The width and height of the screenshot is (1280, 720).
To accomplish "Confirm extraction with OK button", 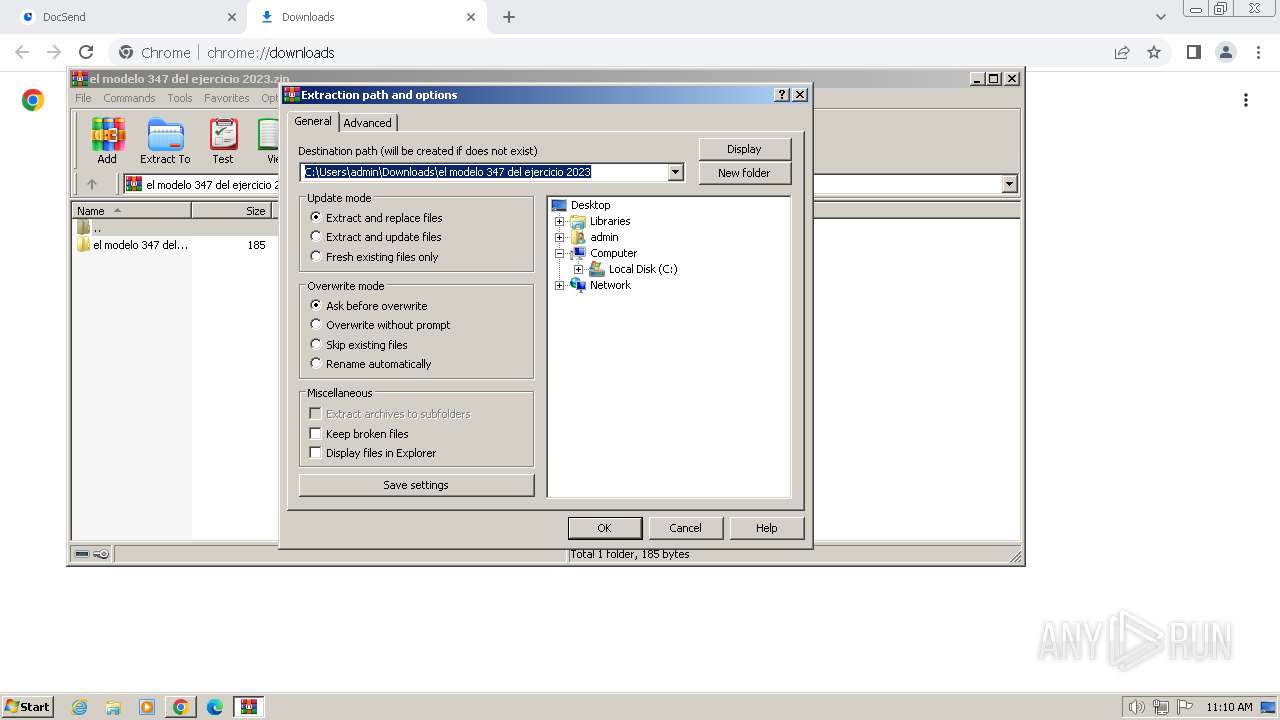I will pos(604,528).
